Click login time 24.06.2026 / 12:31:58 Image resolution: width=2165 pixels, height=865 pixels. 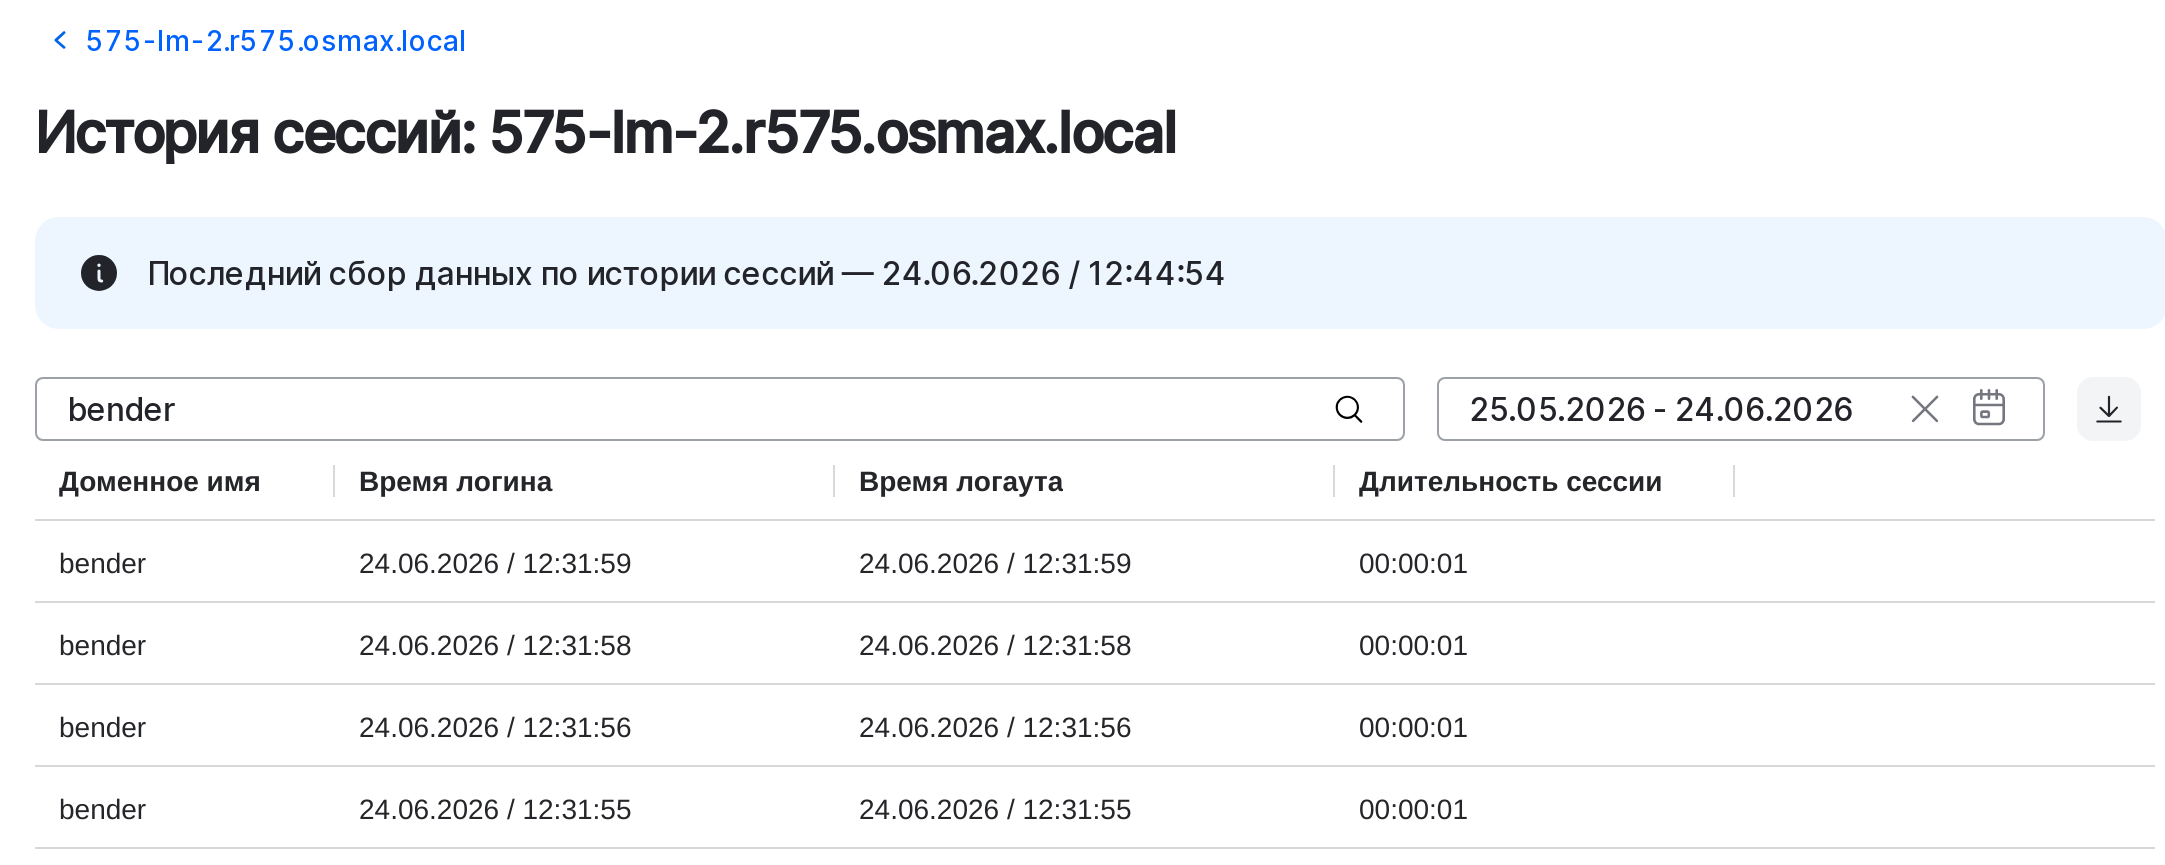[x=495, y=645]
